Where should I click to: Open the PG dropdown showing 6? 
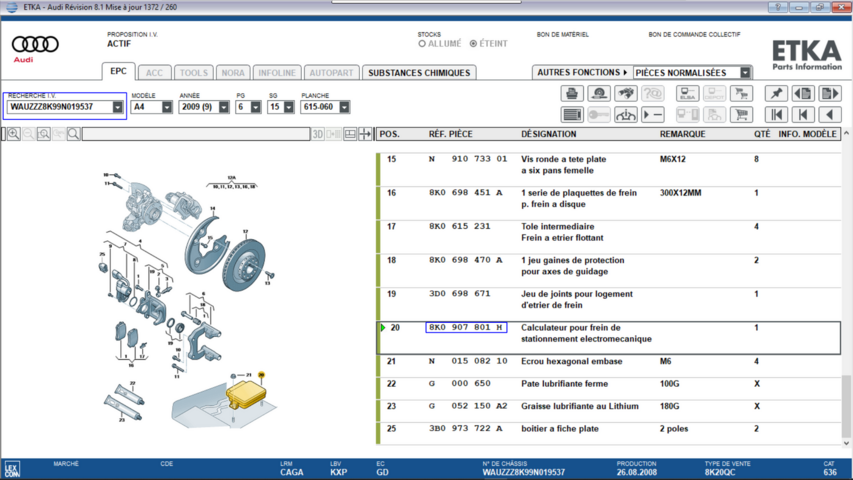point(256,107)
